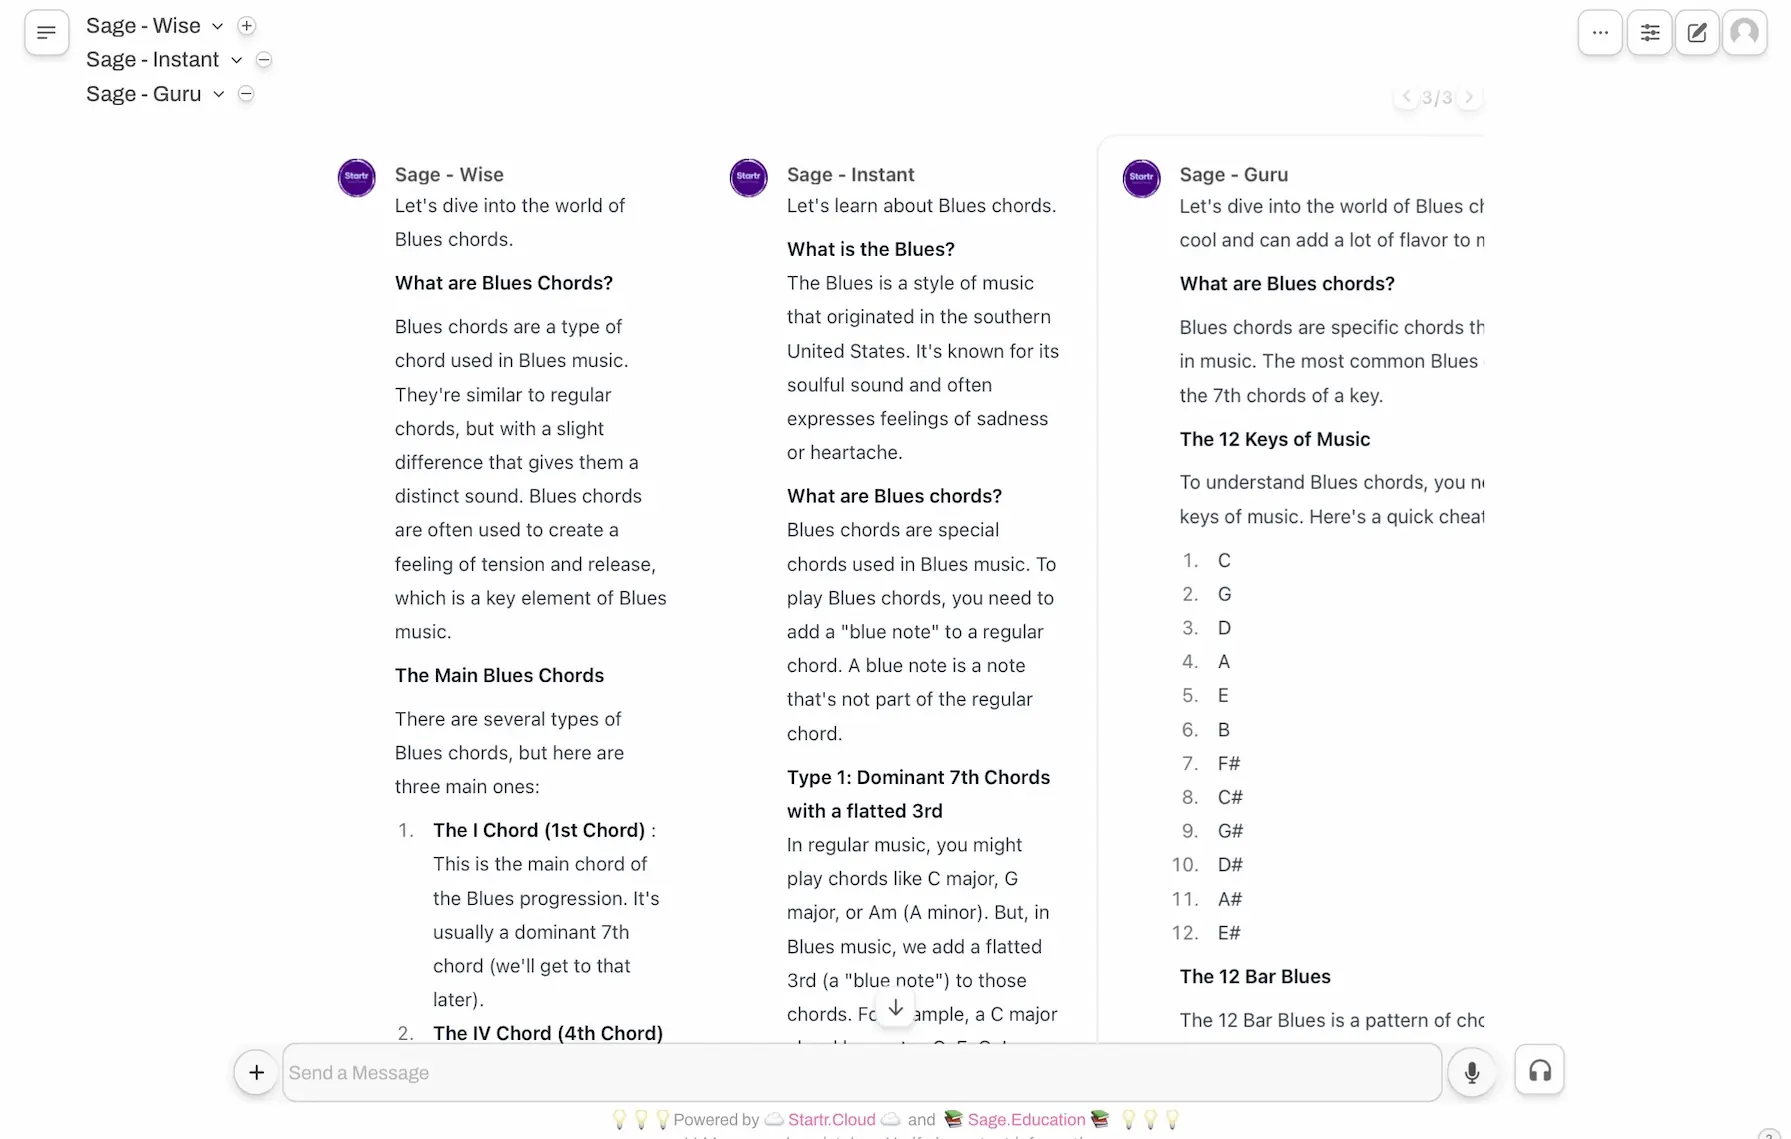Viewport: 1791px width, 1139px height.
Task: Click the plus attachment button
Action: coord(256,1073)
